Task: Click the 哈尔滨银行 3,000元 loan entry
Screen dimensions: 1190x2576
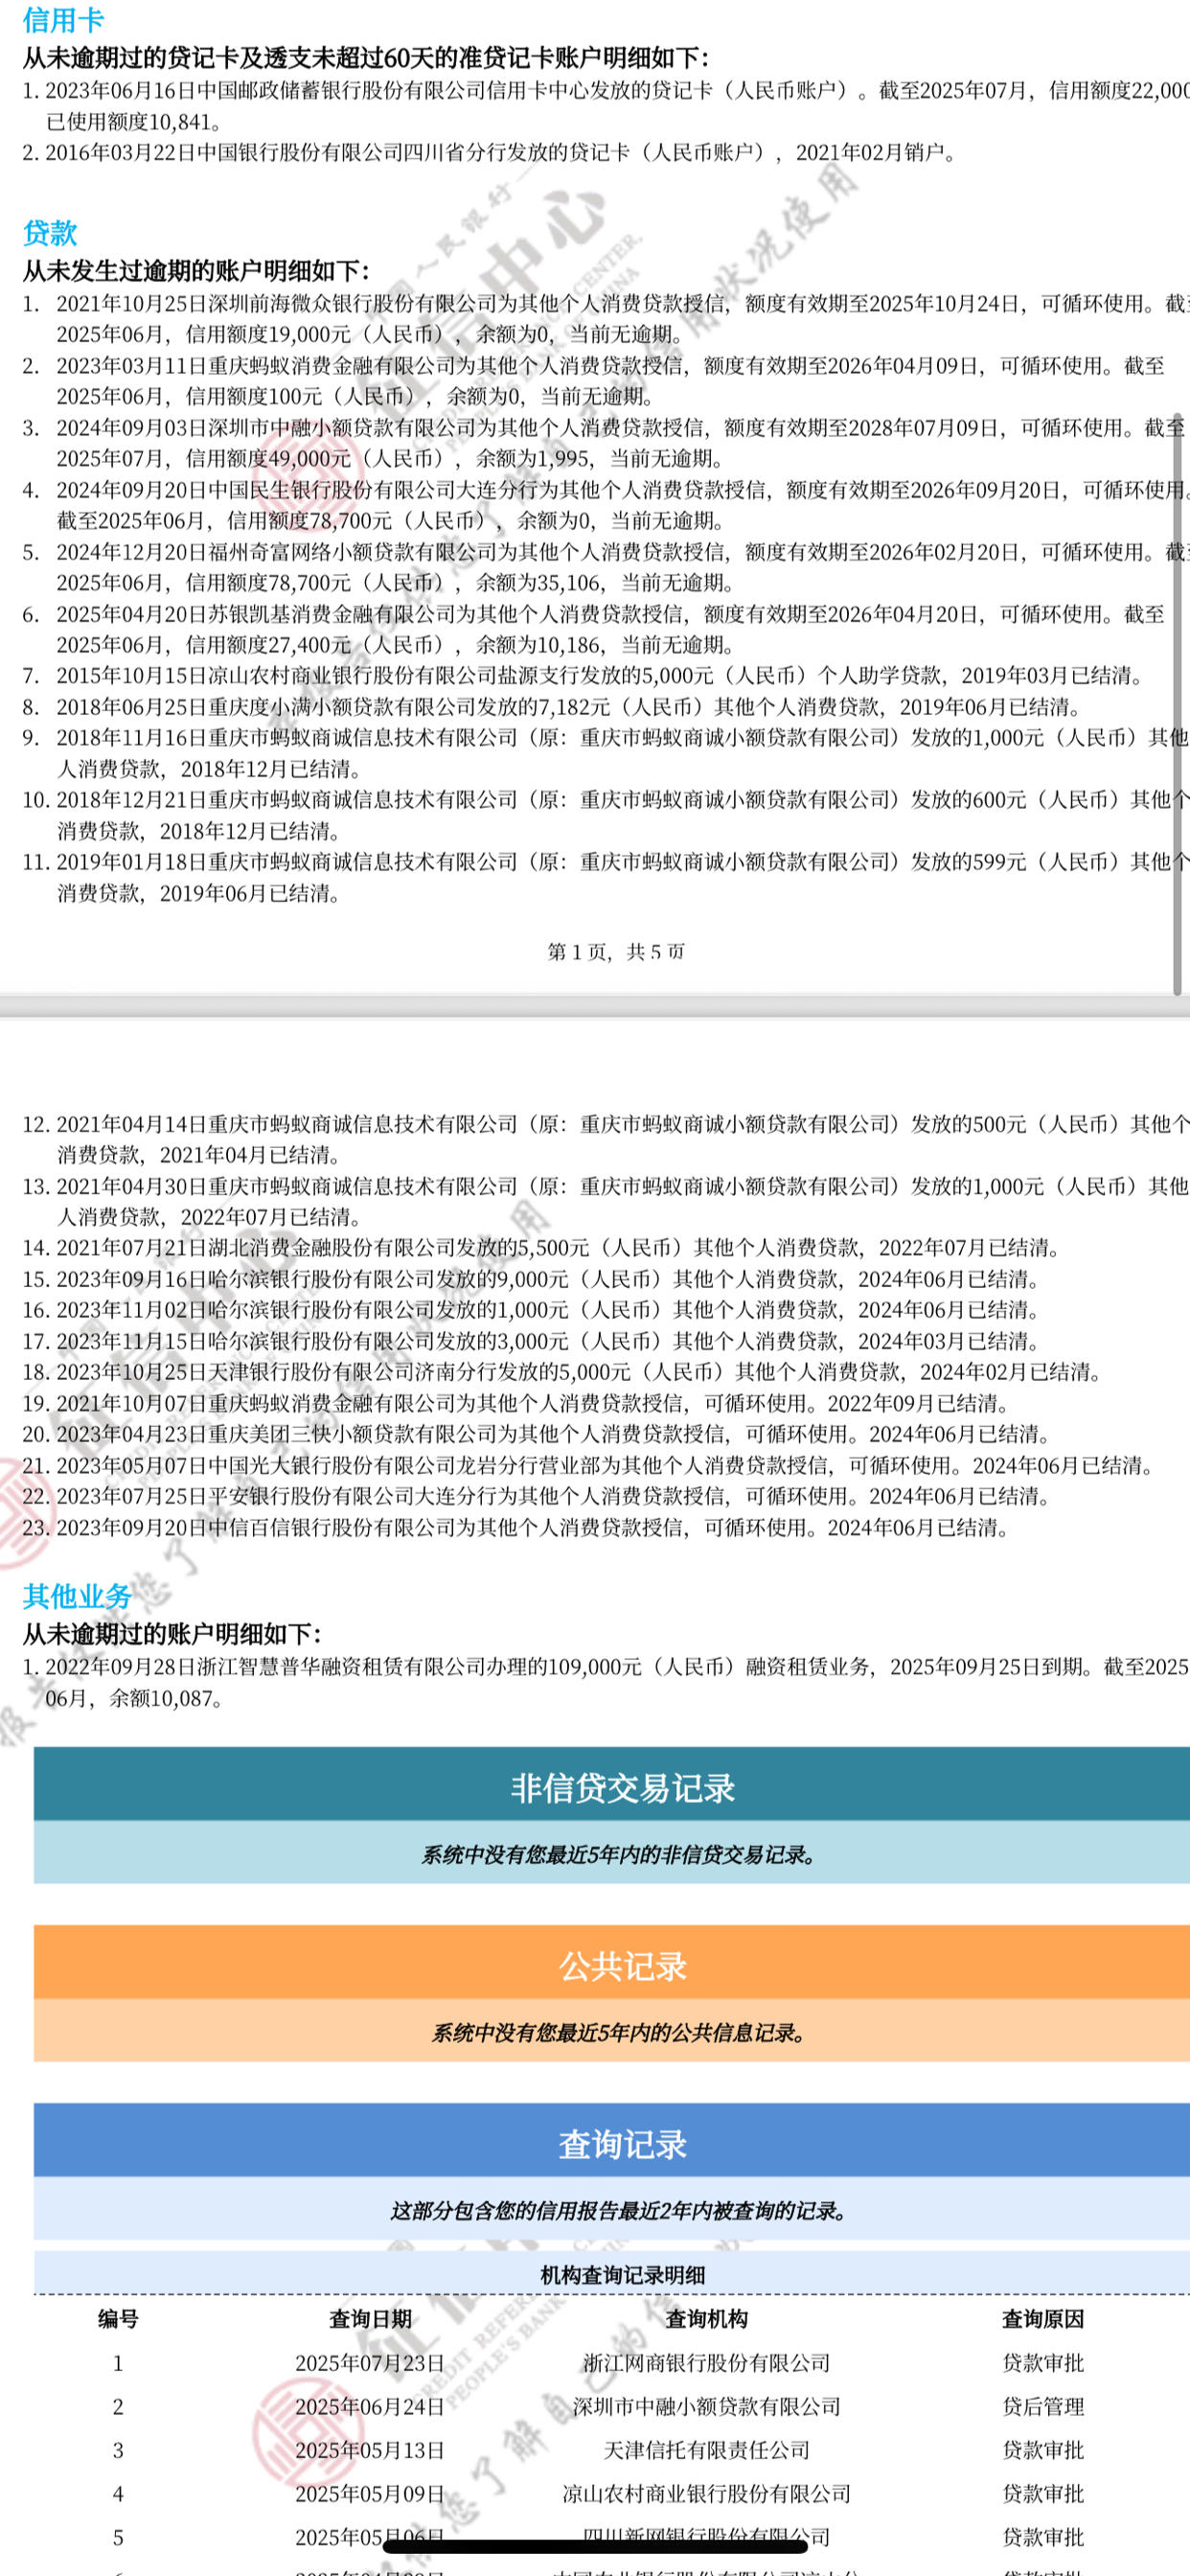Action: coord(531,1340)
